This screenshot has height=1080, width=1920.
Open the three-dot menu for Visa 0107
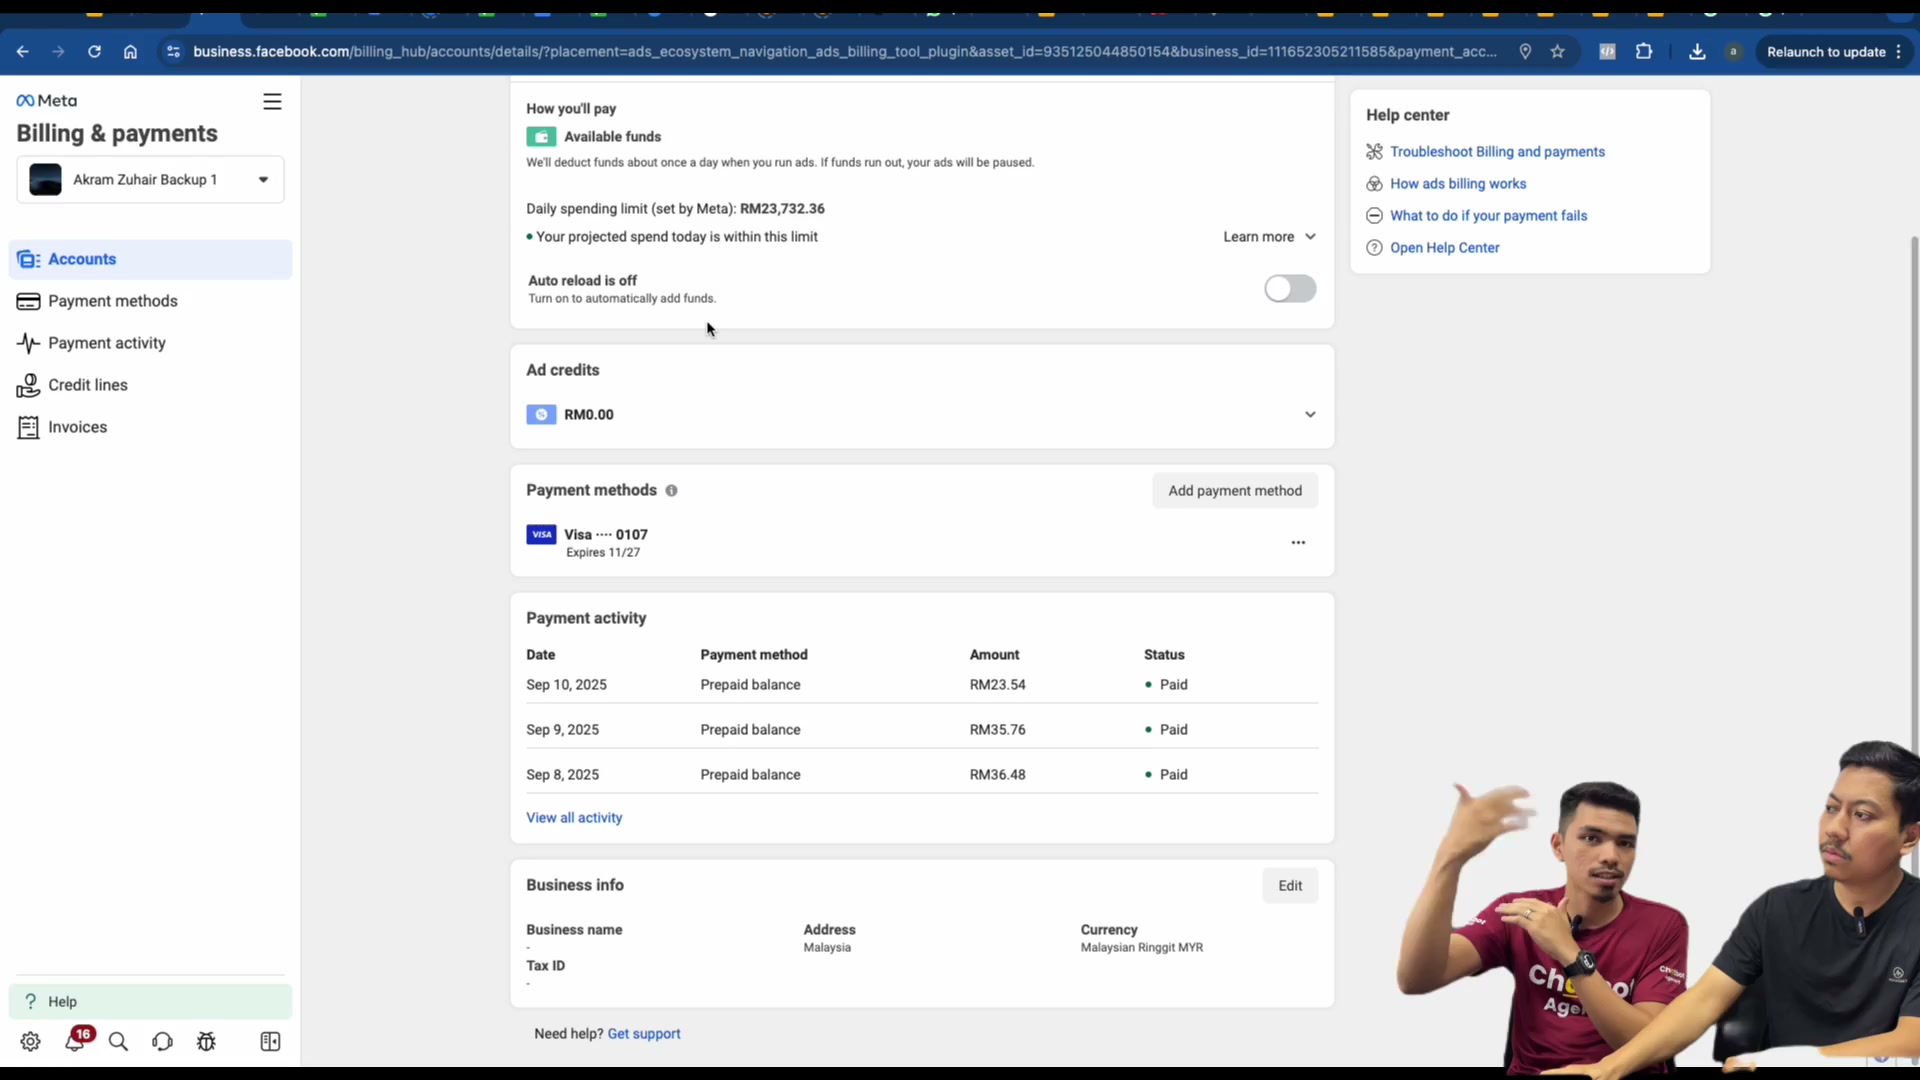(x=1298, y=543)
